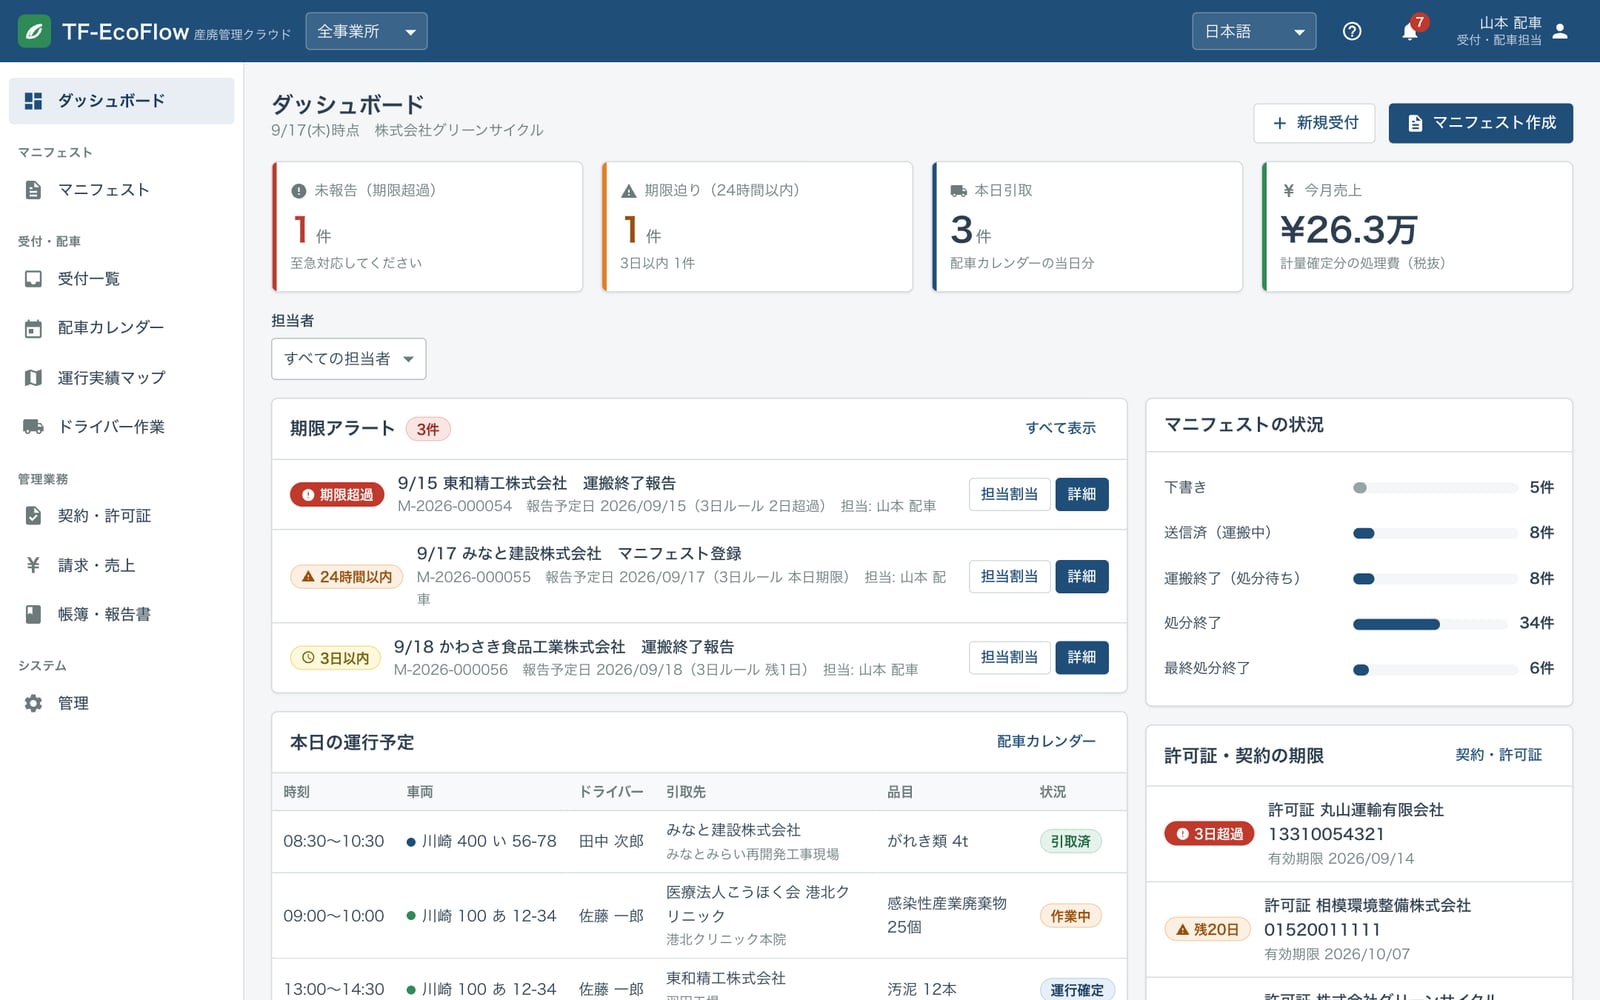The width and height of the screenshot is (1600, 1000).
Task: Select マニフェスト in the sidebar menu
Action: click(121, 190)
